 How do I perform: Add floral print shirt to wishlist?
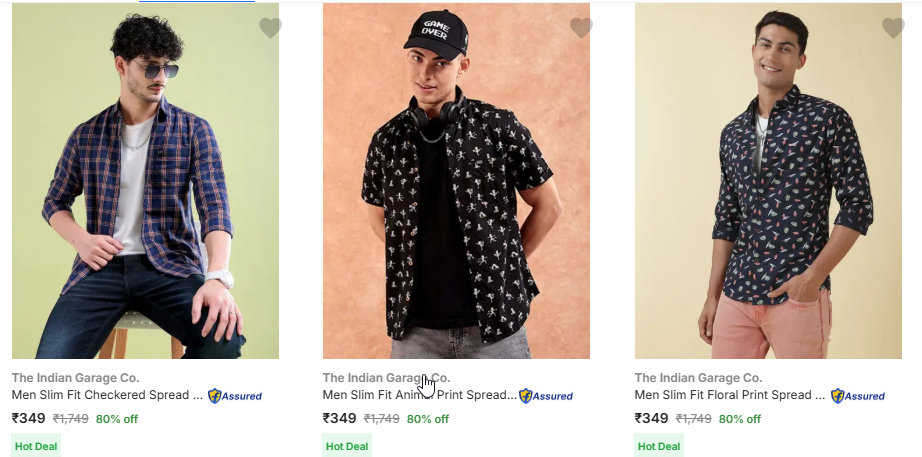893,28
